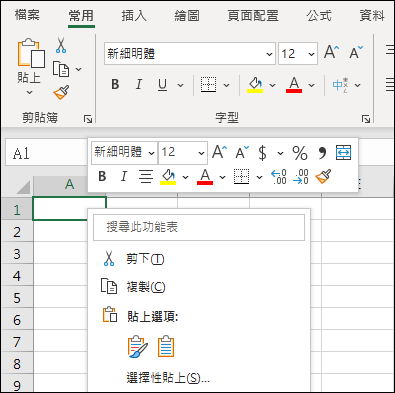Screen dimensions: 395x393
Task: Open the ribbon underline style dropdown arrow
Action: coord(180,85)
